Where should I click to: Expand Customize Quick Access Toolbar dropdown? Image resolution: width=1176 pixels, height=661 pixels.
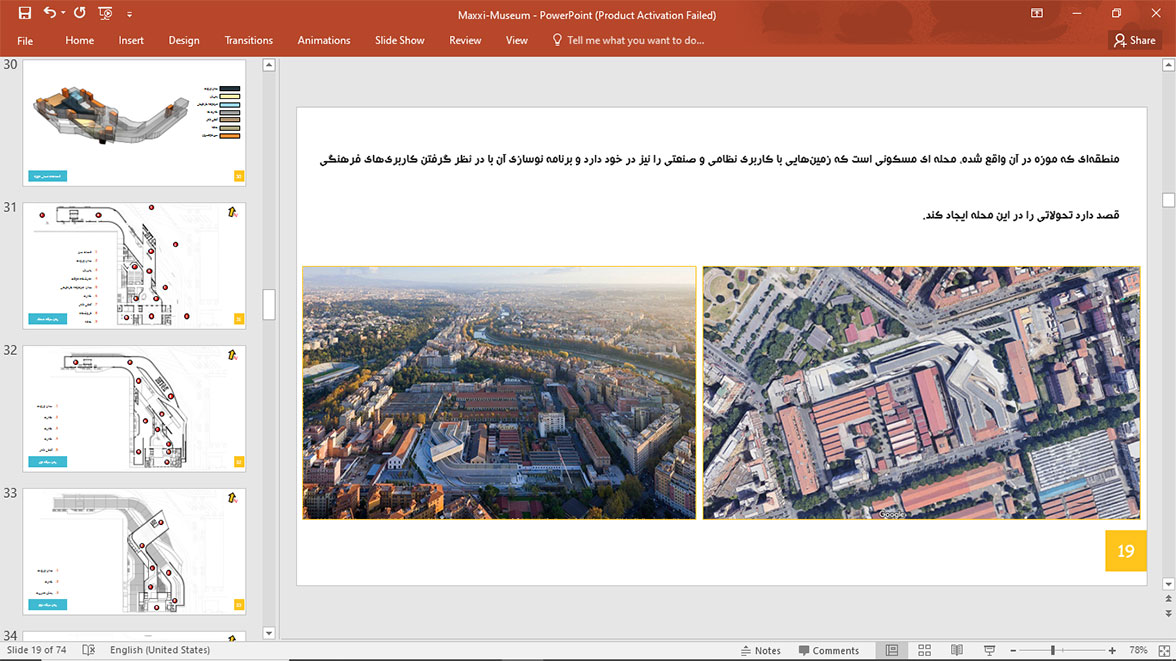[129, 14]
